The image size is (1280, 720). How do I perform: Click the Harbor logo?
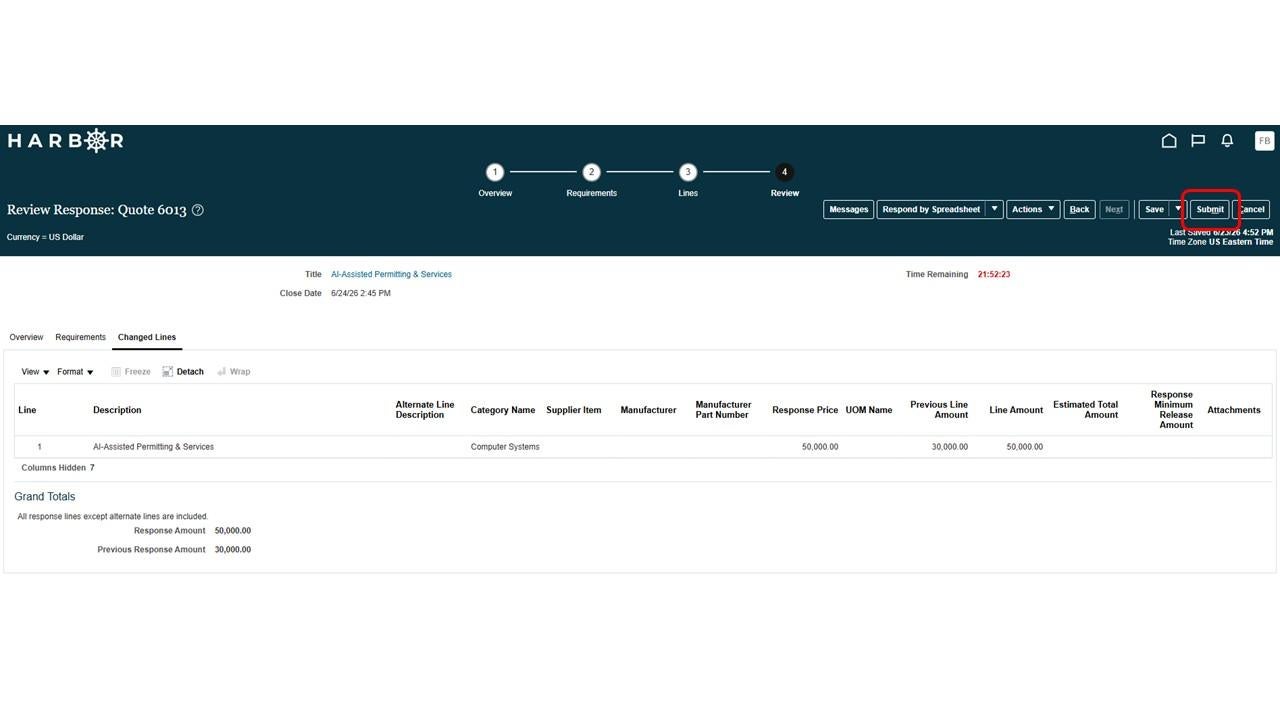[65, 141]
